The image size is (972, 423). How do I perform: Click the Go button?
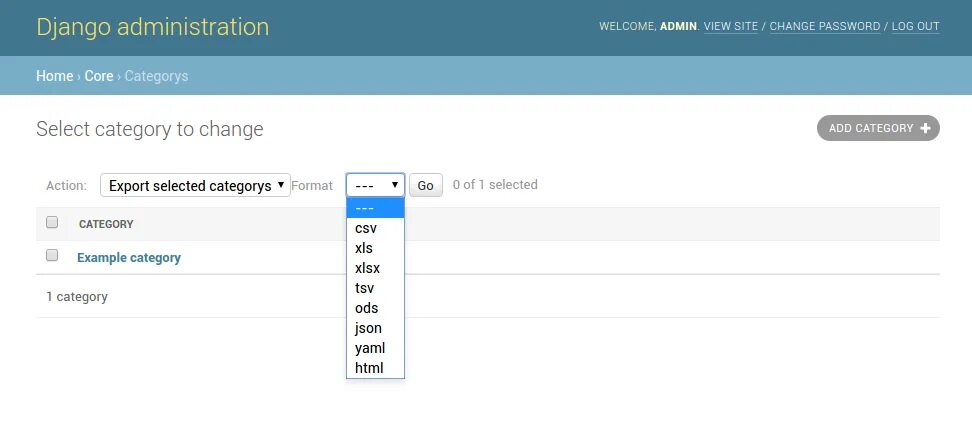coord(425,185)
